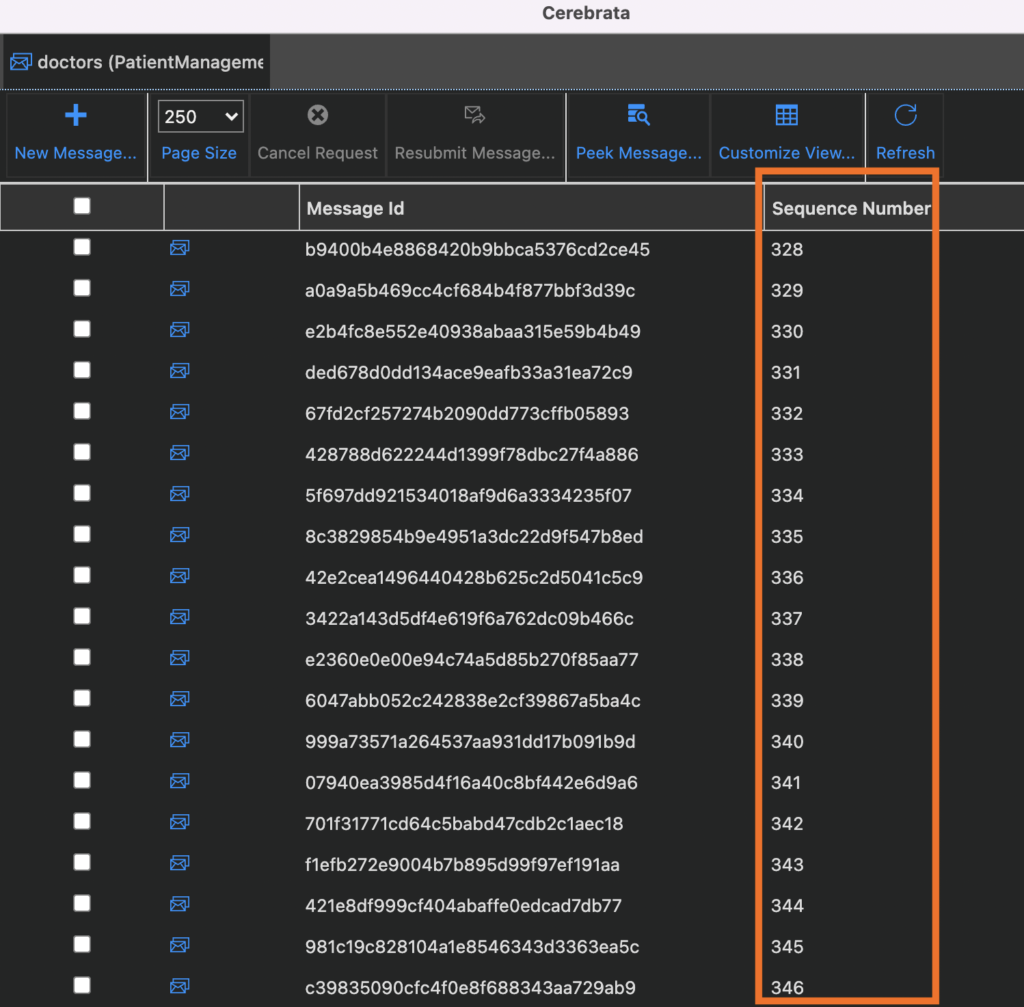The image size is (1024, 1007).
Task: Click the Customize View grid icon
Action: pyautogui.click(x=787, y=116)
